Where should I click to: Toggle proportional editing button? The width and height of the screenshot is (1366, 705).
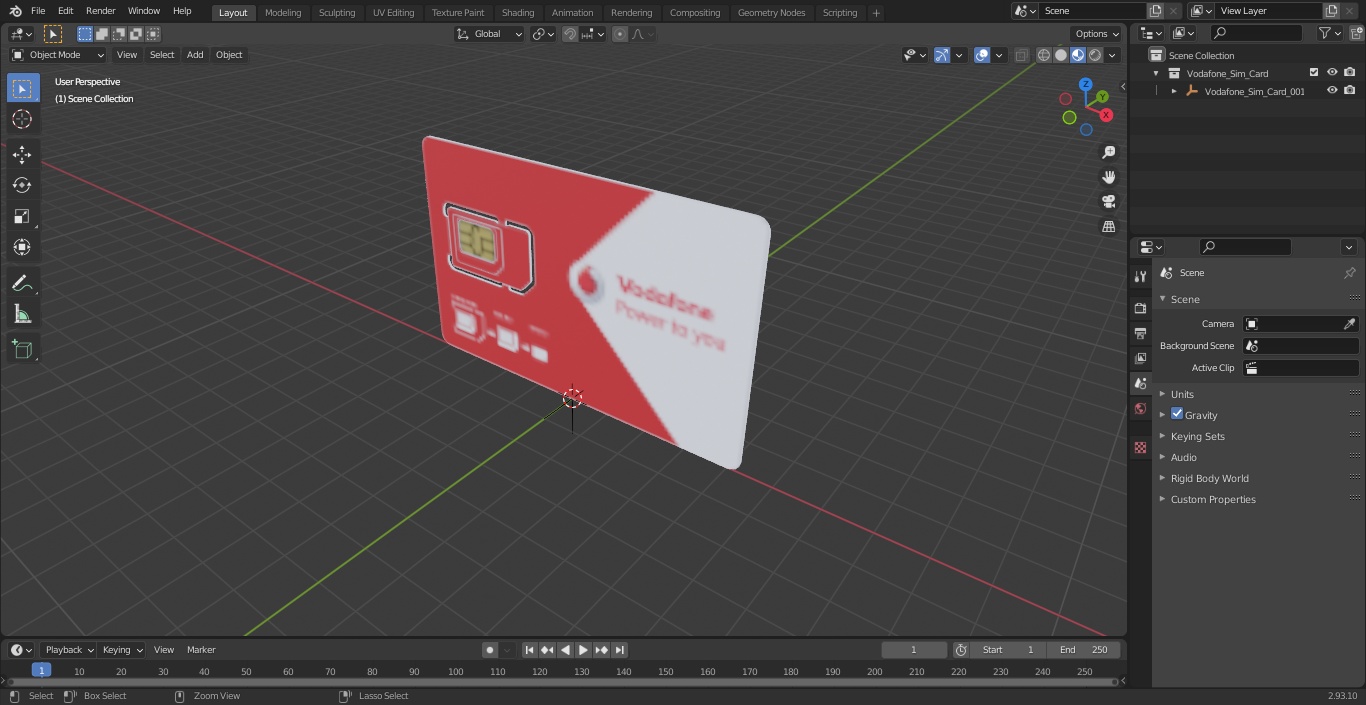(x=620, y=34)
